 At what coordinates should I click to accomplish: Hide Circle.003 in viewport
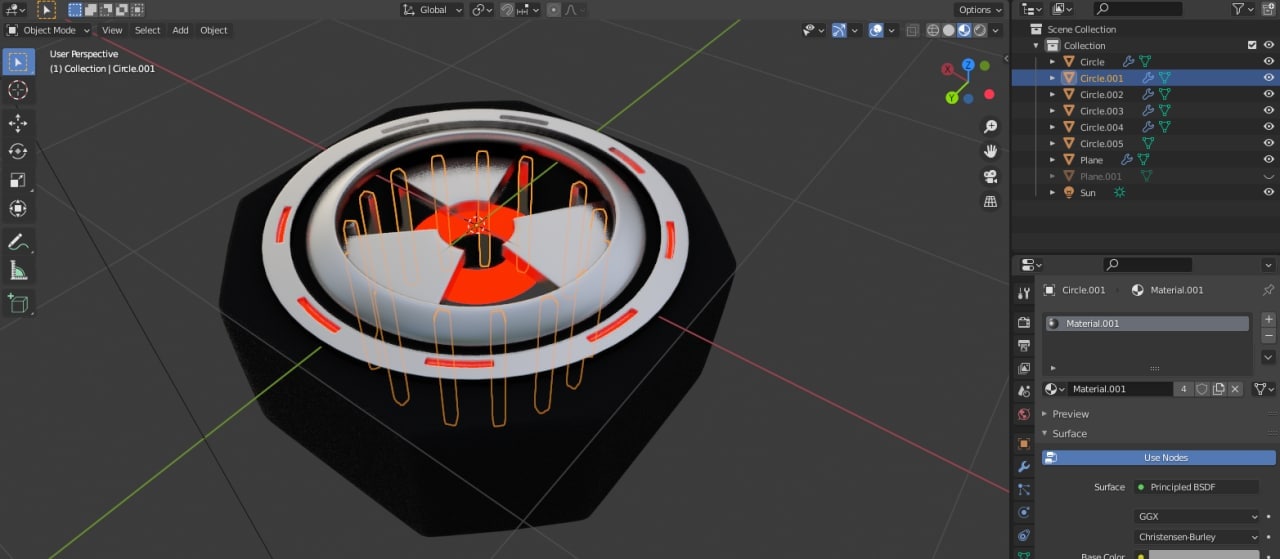tap(1268, 110)
